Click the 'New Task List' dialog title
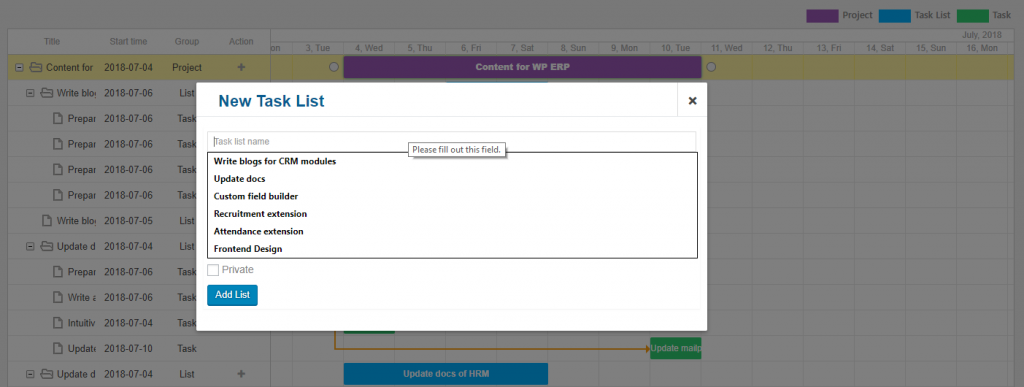Viewport: 1024px width, 387px height. coord(271,101)
